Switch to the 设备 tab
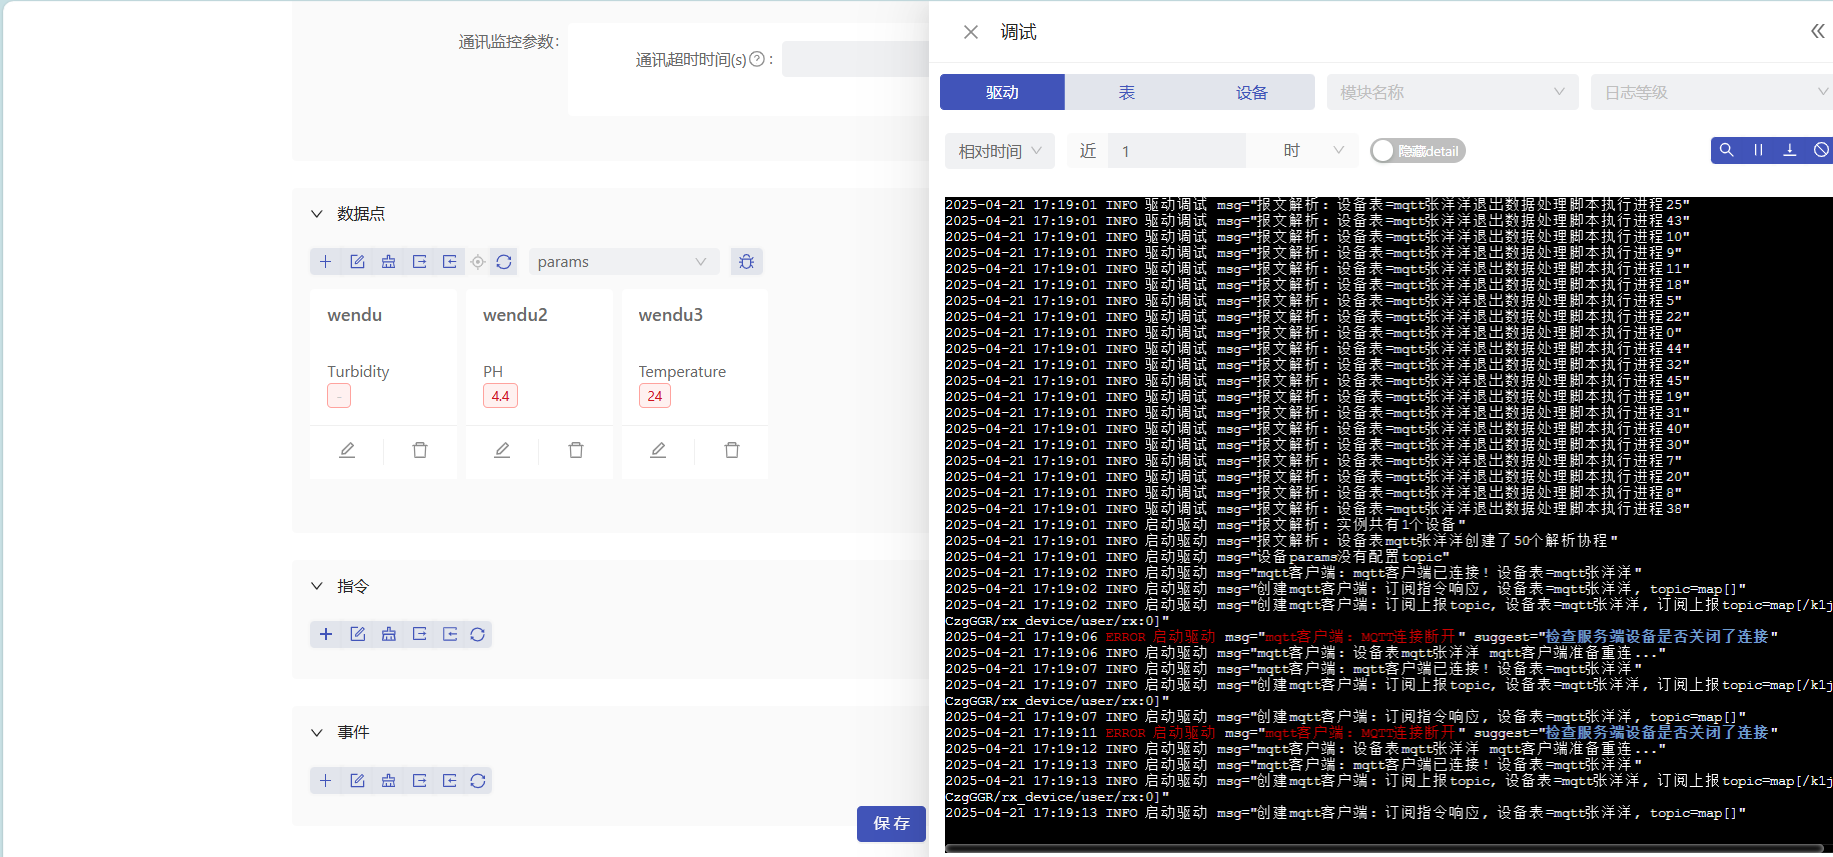Screen dimensions: 1833x857 point(1251,92)
